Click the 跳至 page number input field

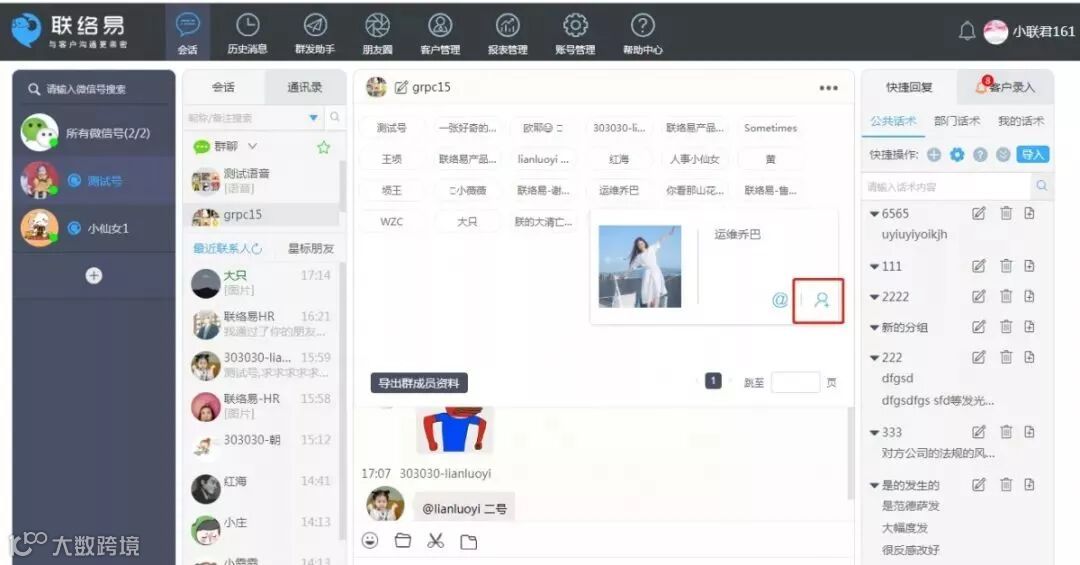coord(796,382)
